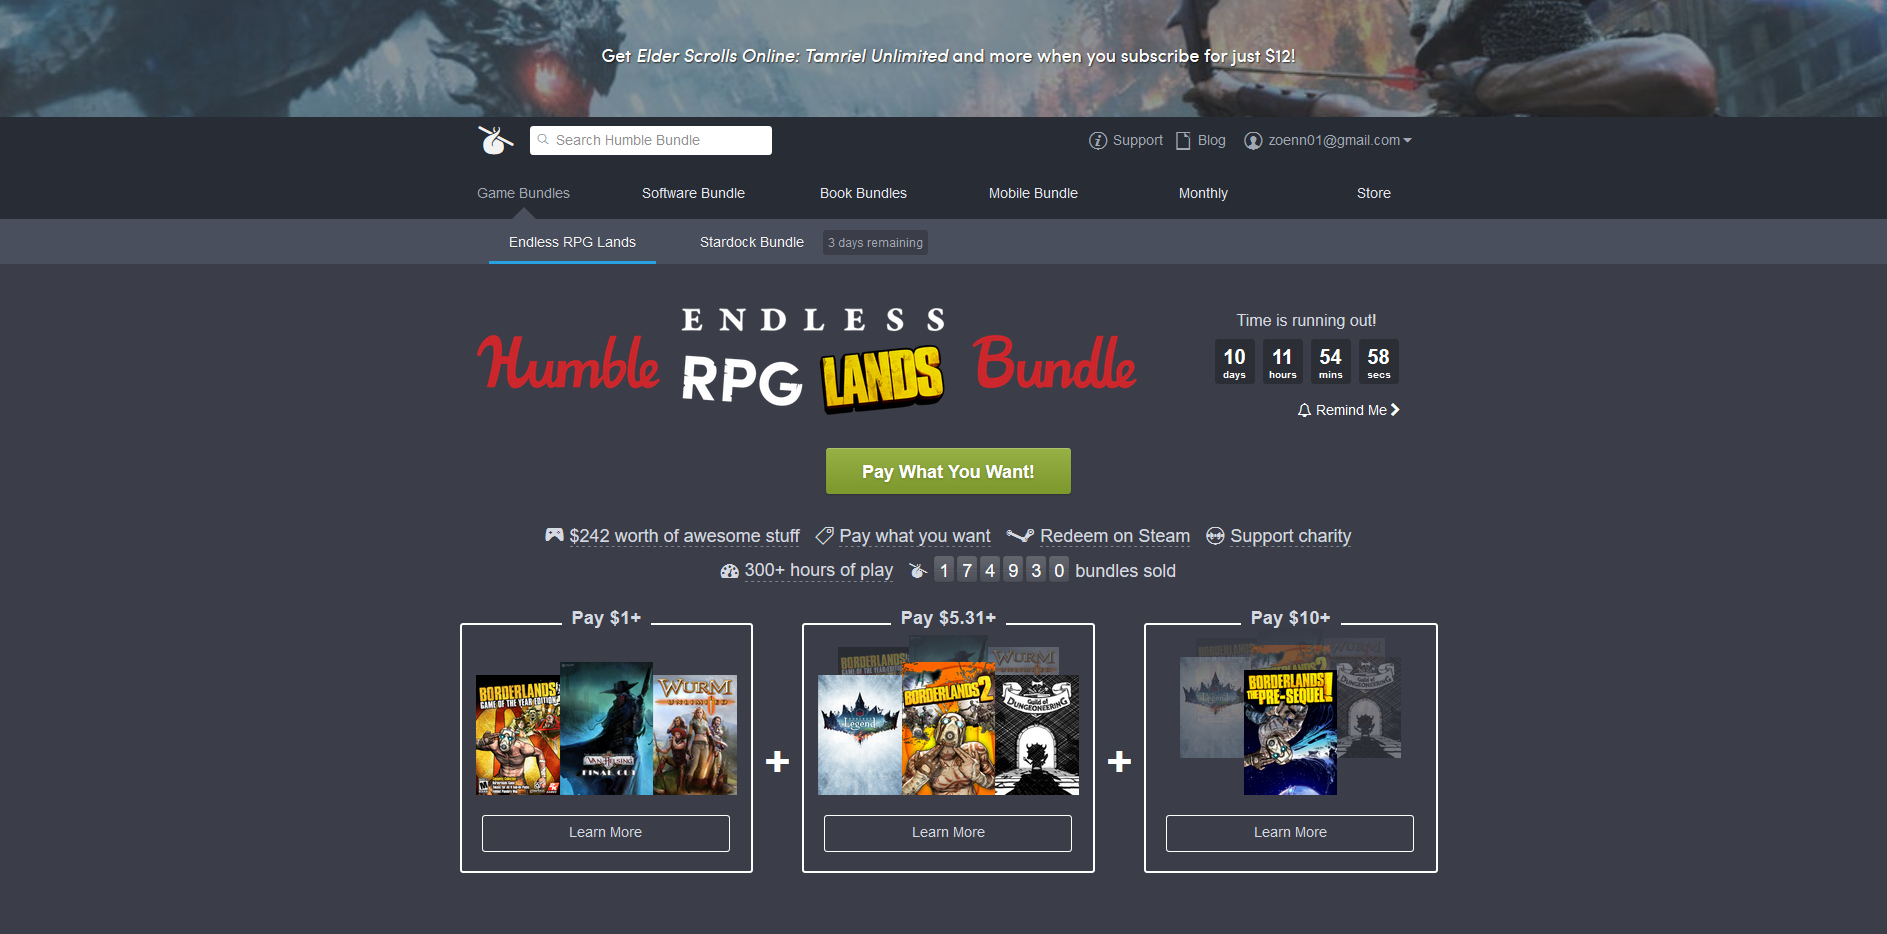The height and width of the screenshot is (934, 1887).
Task: Open the Game Bundles menu
Action: click(x=523, y=193)
